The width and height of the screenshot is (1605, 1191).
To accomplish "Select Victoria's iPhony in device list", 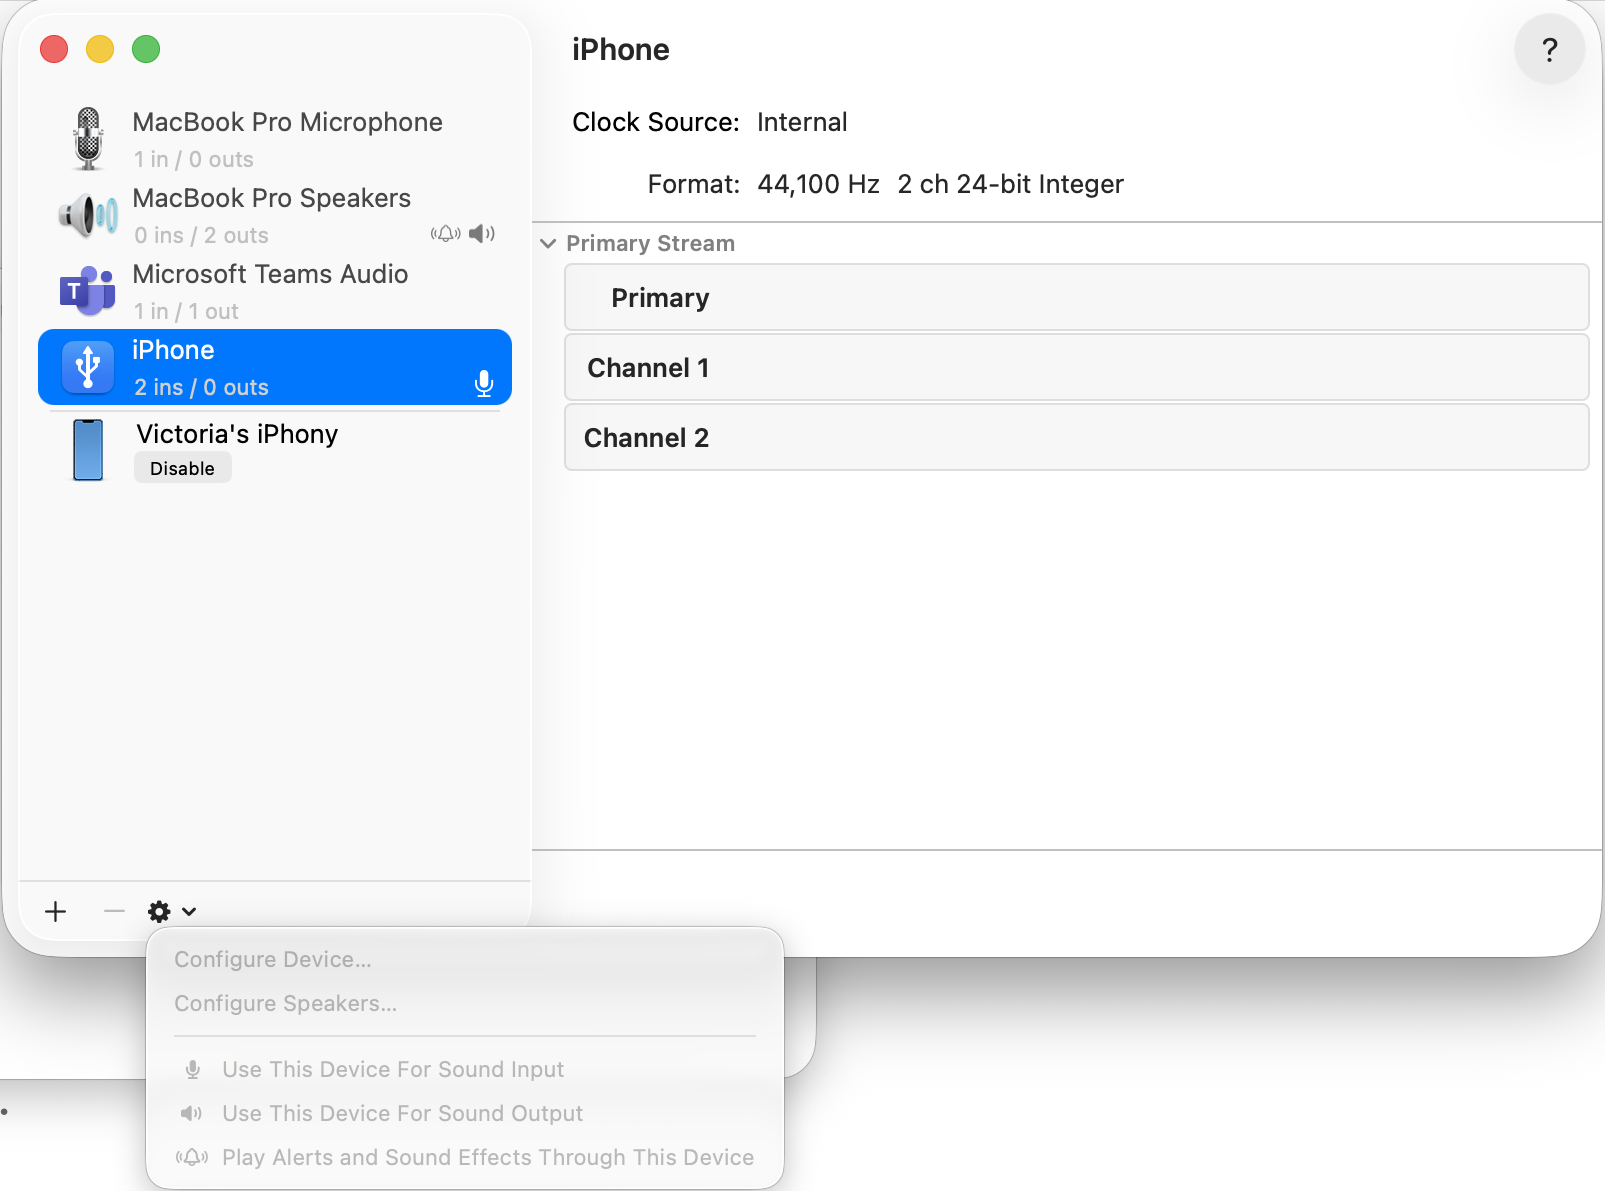I will coord(275,450).
